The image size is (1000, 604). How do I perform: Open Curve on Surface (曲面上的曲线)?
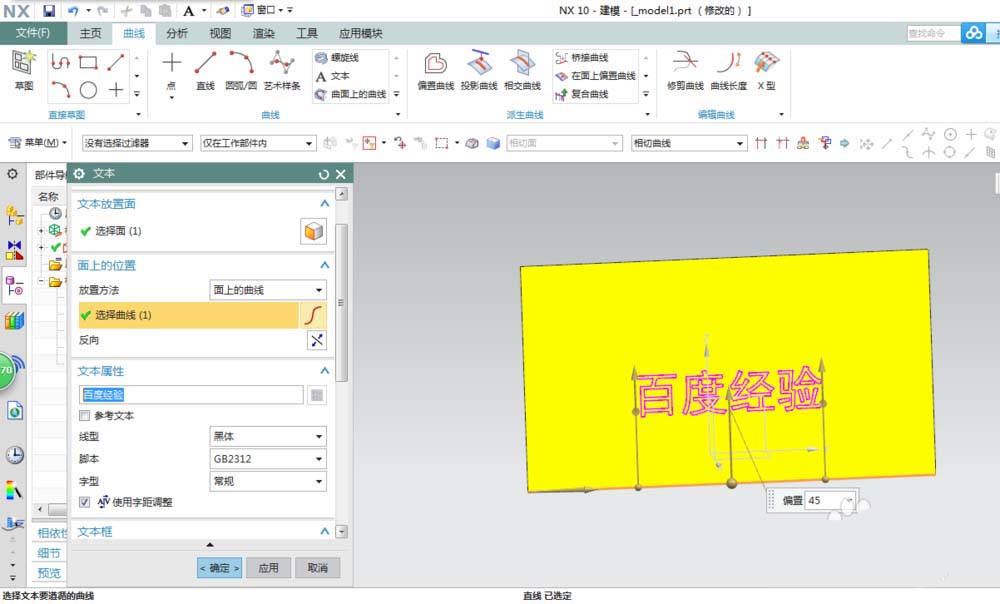pos(351,94)
